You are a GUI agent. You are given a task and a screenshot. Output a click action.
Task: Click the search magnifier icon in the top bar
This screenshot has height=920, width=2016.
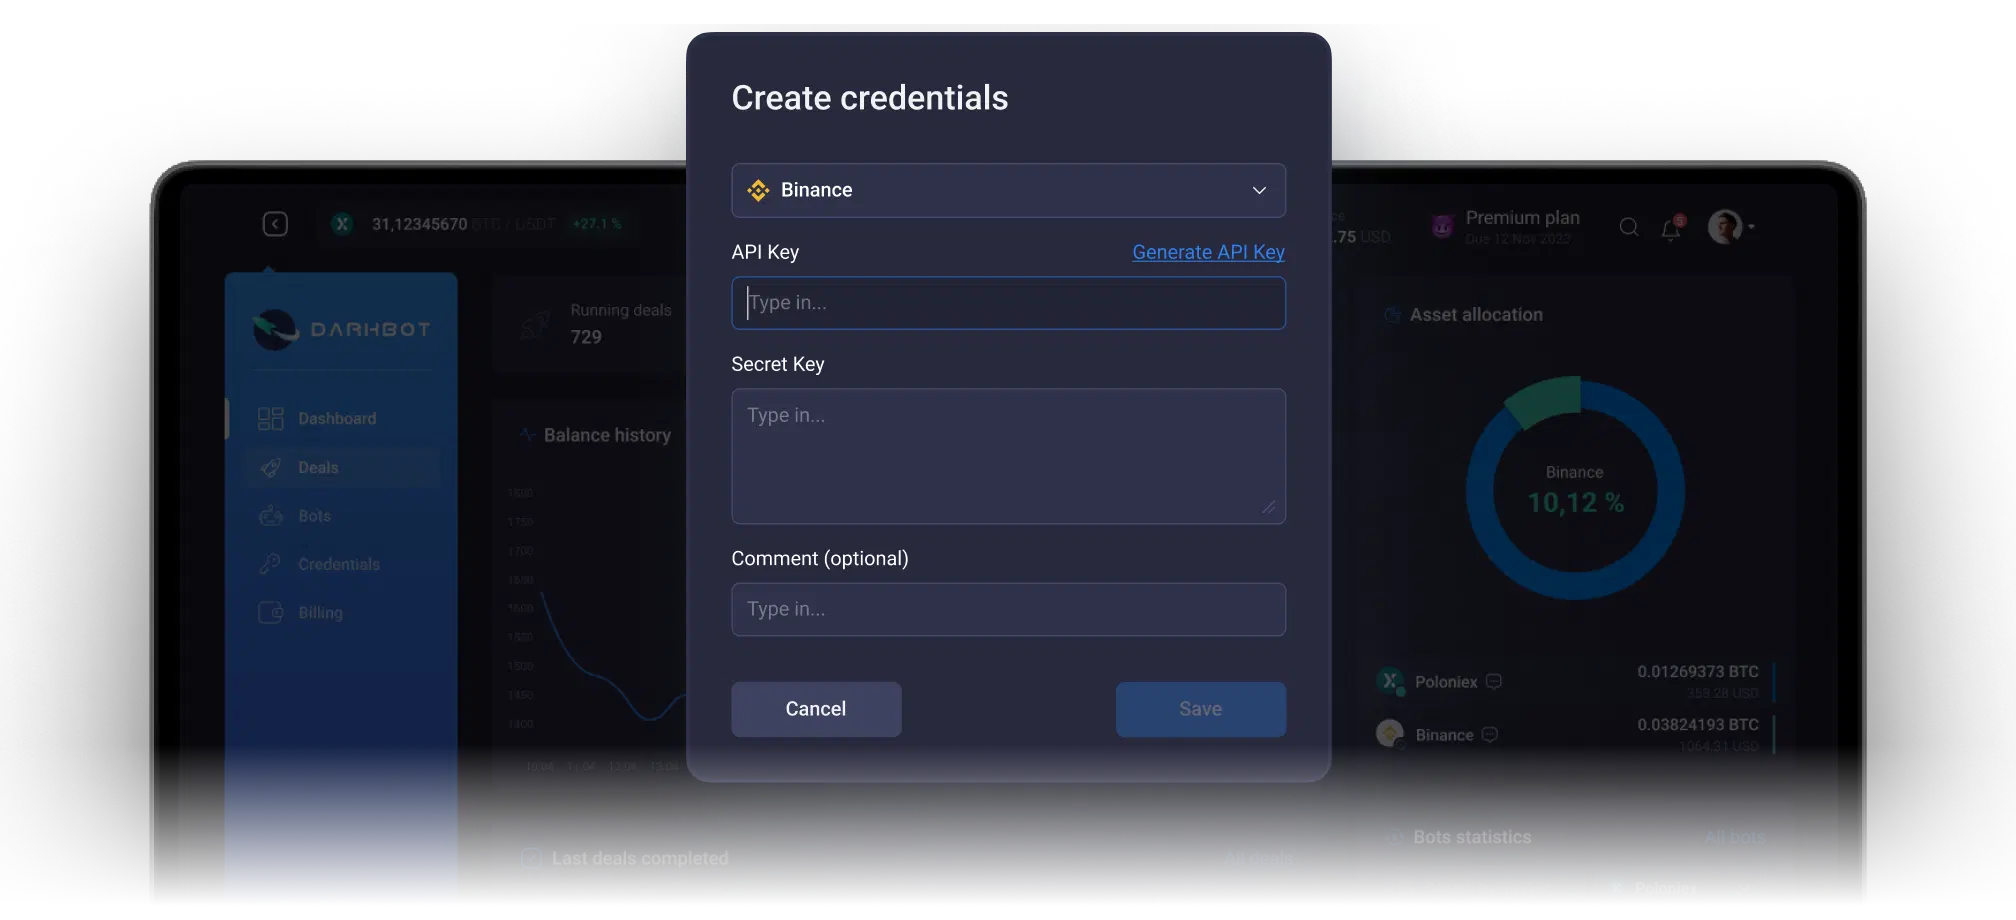coord(1628,227)
